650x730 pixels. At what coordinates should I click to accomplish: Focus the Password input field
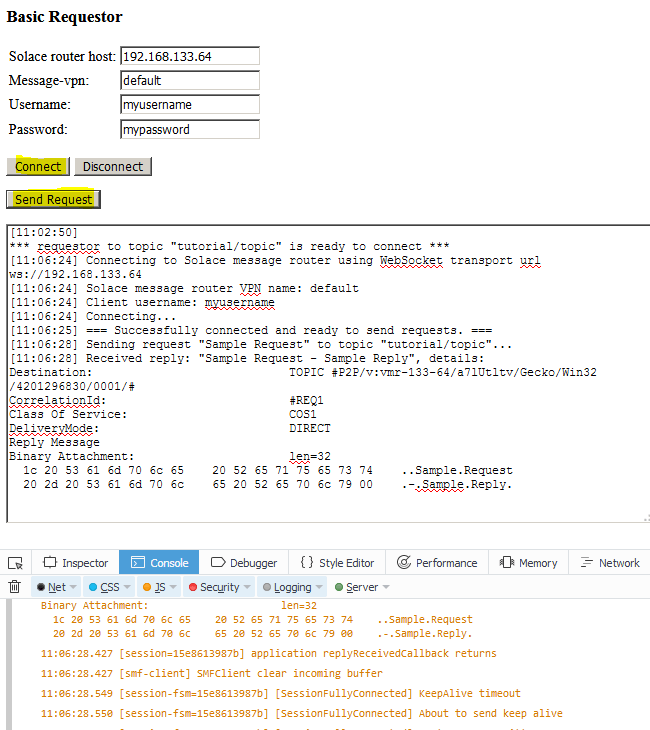[x=189, y=129]
